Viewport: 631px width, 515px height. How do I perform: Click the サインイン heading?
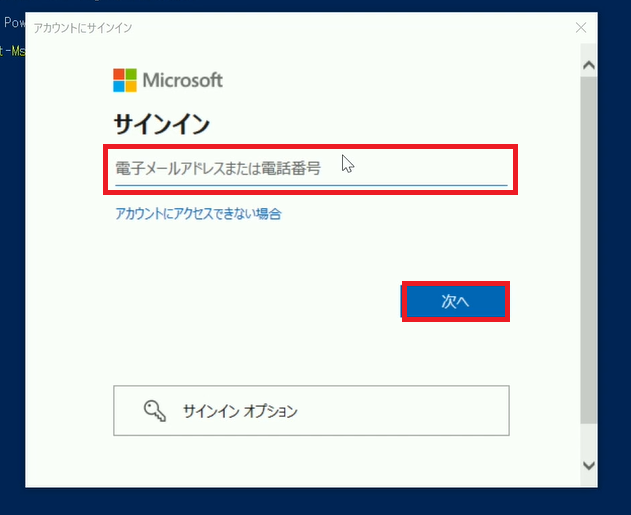point(162,124)
